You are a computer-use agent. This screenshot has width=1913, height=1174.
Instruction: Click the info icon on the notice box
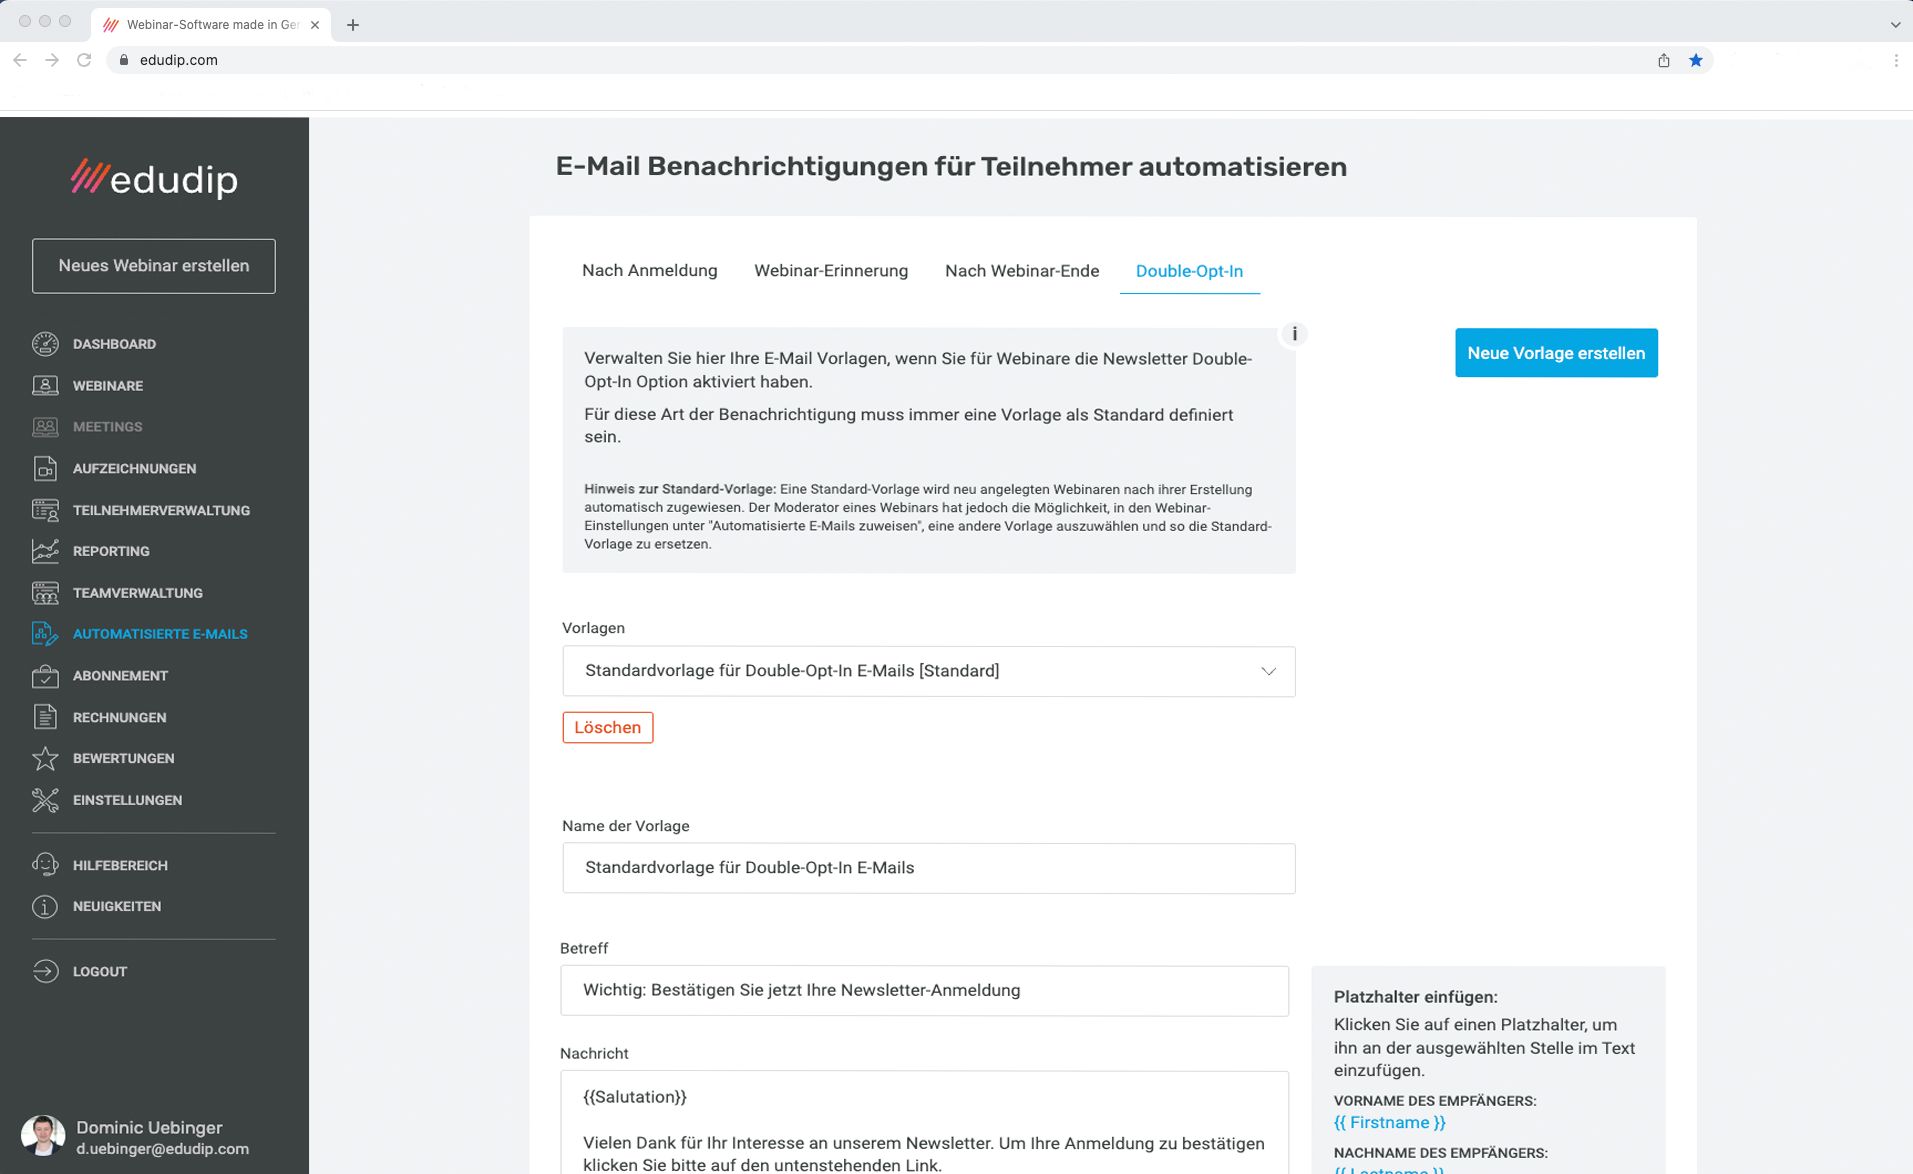[1294, 334]
